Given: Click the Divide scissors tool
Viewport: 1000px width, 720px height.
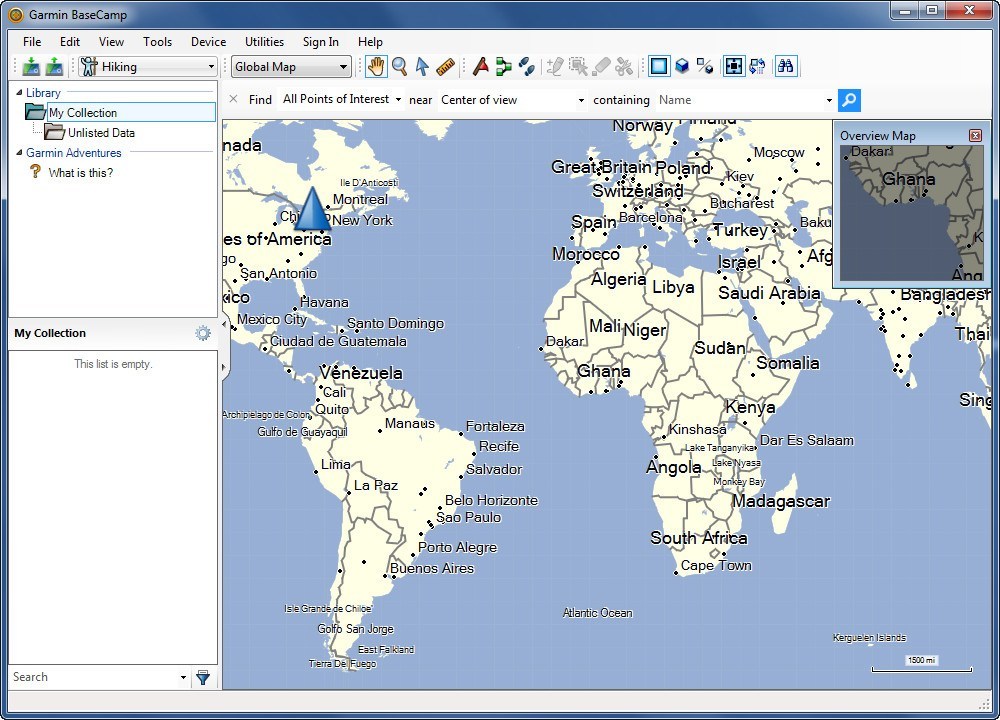Looking at the screenshot, I should (624, 66).
